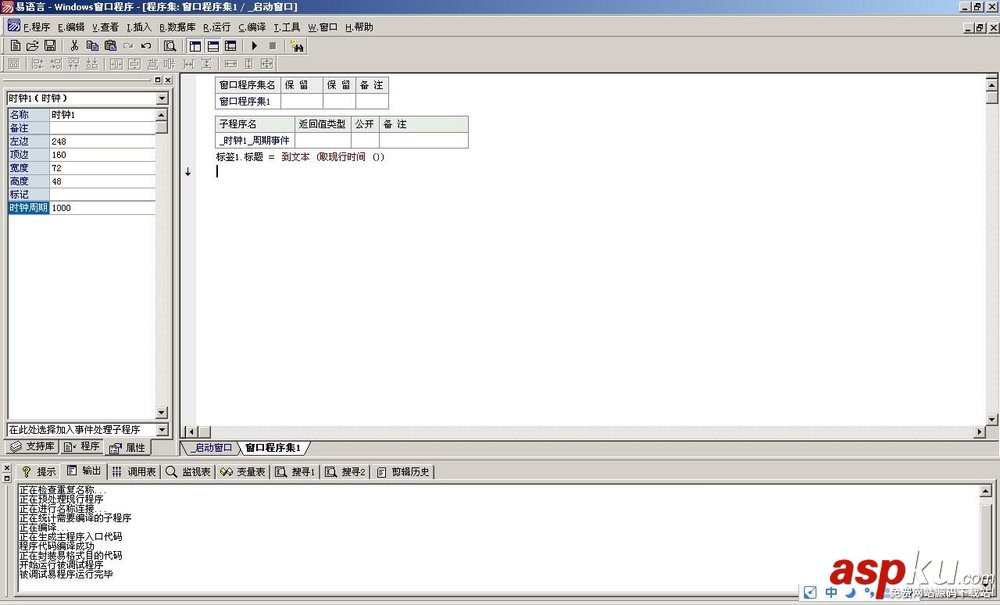Run the program with the play icon
The height and width of the screenshot is (605, 1000).
click(254, 46)
